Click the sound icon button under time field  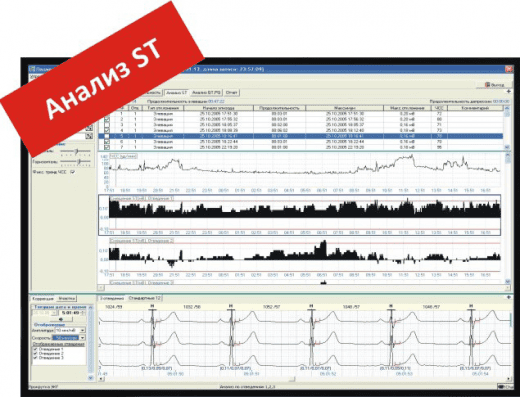pyautogui.click(x=61, y=319)
